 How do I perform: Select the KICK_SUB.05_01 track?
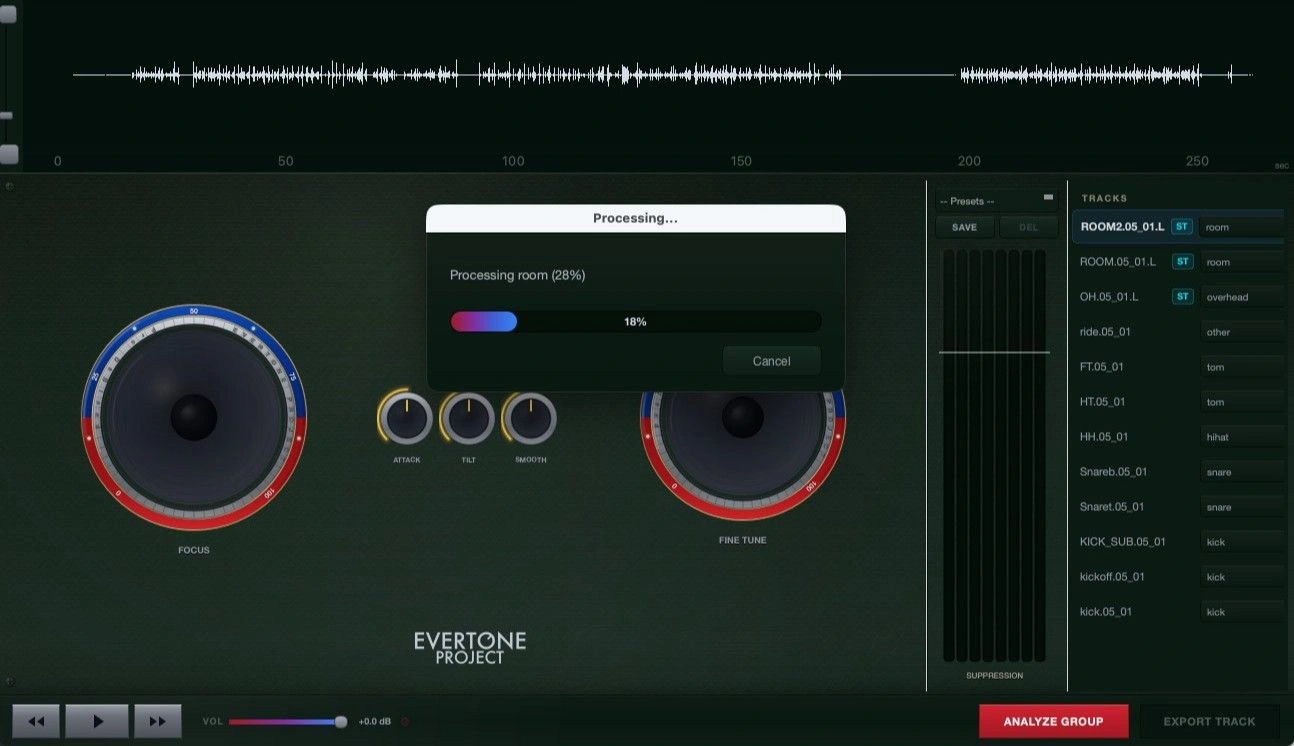click(1122, 542)
